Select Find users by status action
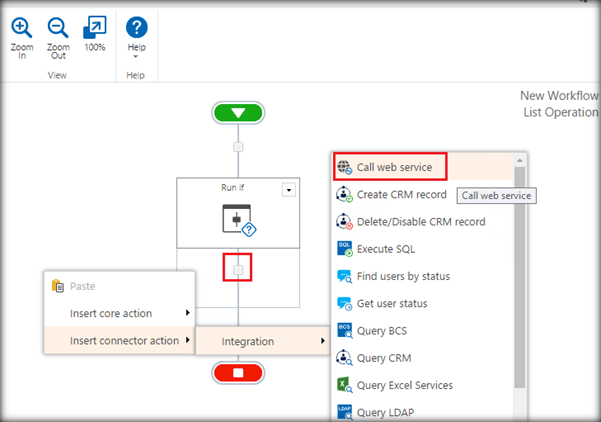Viewport: 601px width, 422px height. (423, 276)
